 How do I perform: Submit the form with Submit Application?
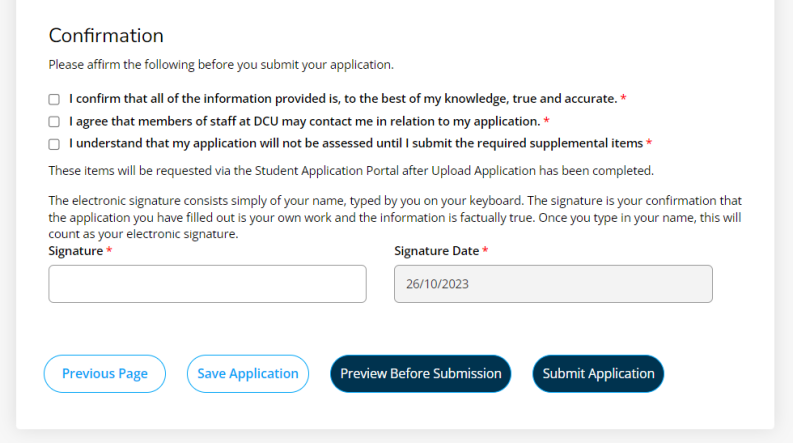coord(598,374)
